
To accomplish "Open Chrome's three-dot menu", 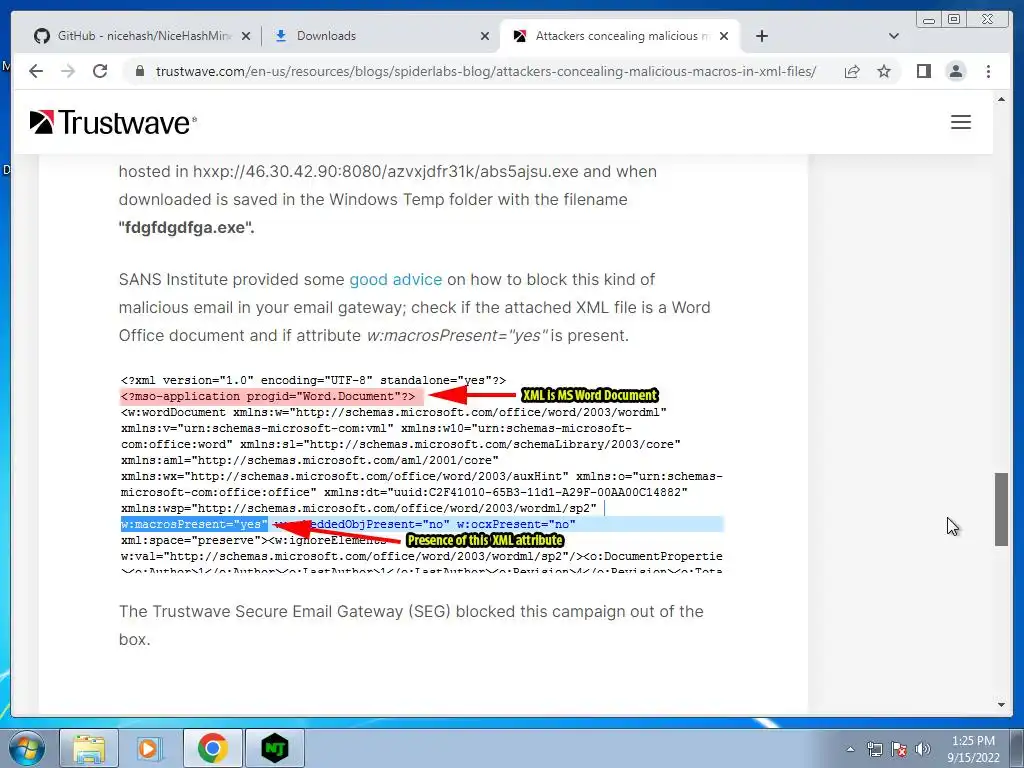I will click(988, 71).
